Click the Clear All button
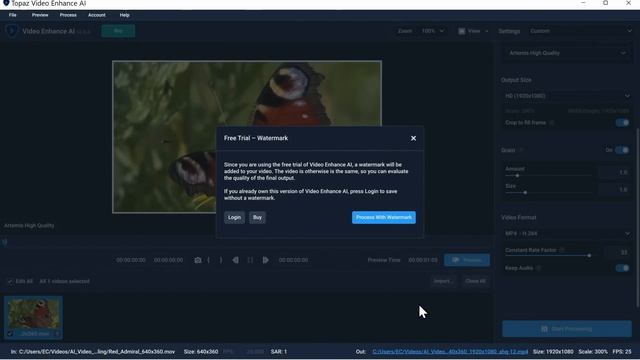The height and width of the screenshot is (360, 640). coord(476,281)
